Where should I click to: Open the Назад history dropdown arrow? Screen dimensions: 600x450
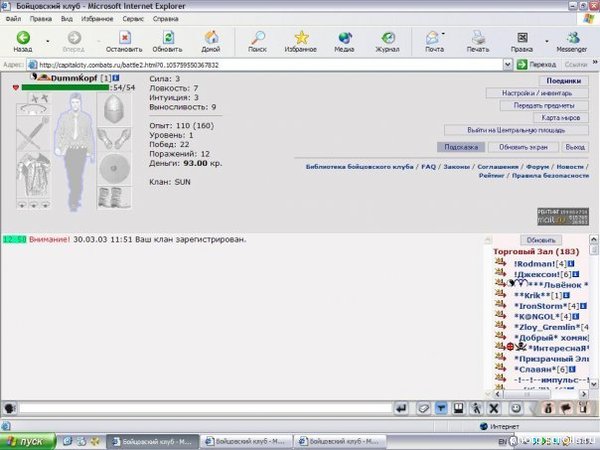tap(48, 41)
